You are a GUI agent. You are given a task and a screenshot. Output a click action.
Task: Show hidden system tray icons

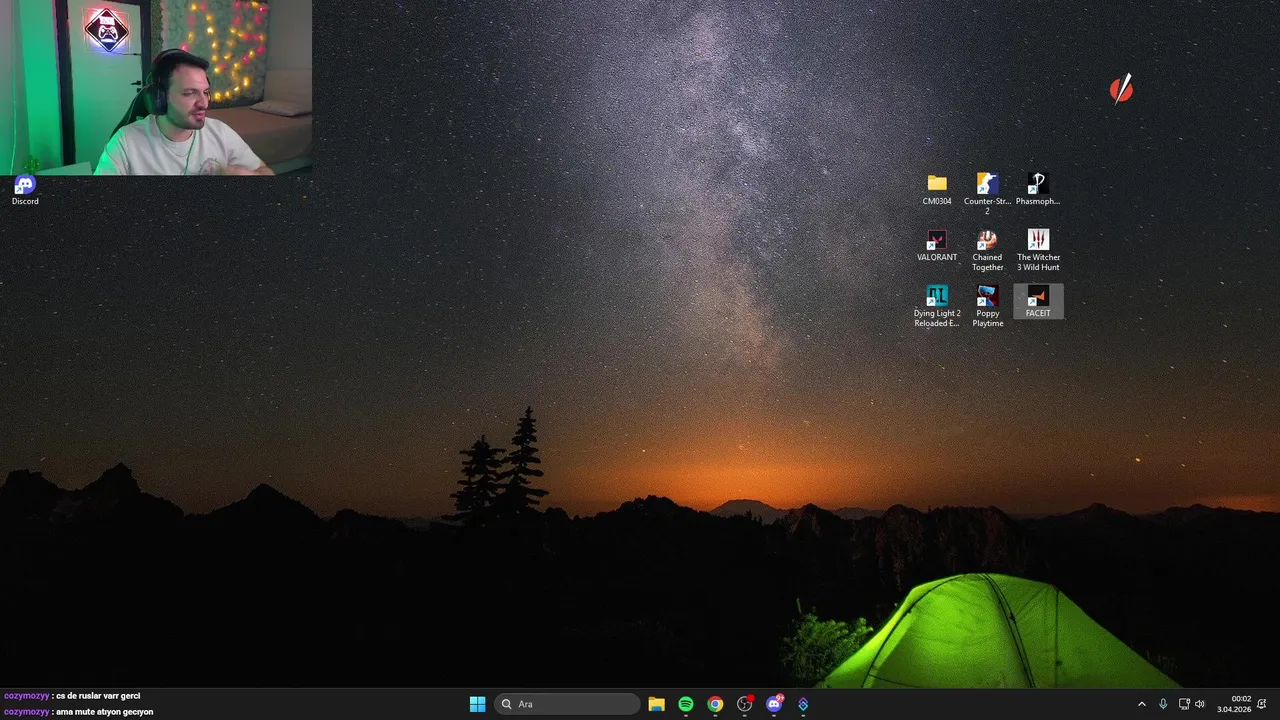coord(1142,704)
